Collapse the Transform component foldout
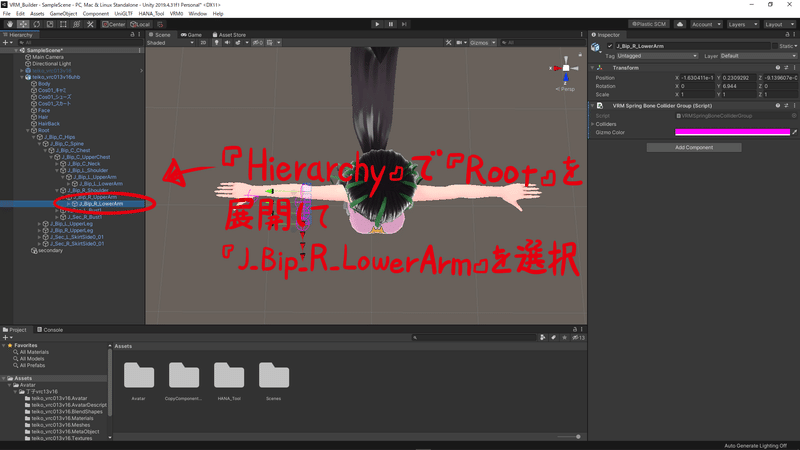Screen dimensions: 800x450 [x=592, y=68]
